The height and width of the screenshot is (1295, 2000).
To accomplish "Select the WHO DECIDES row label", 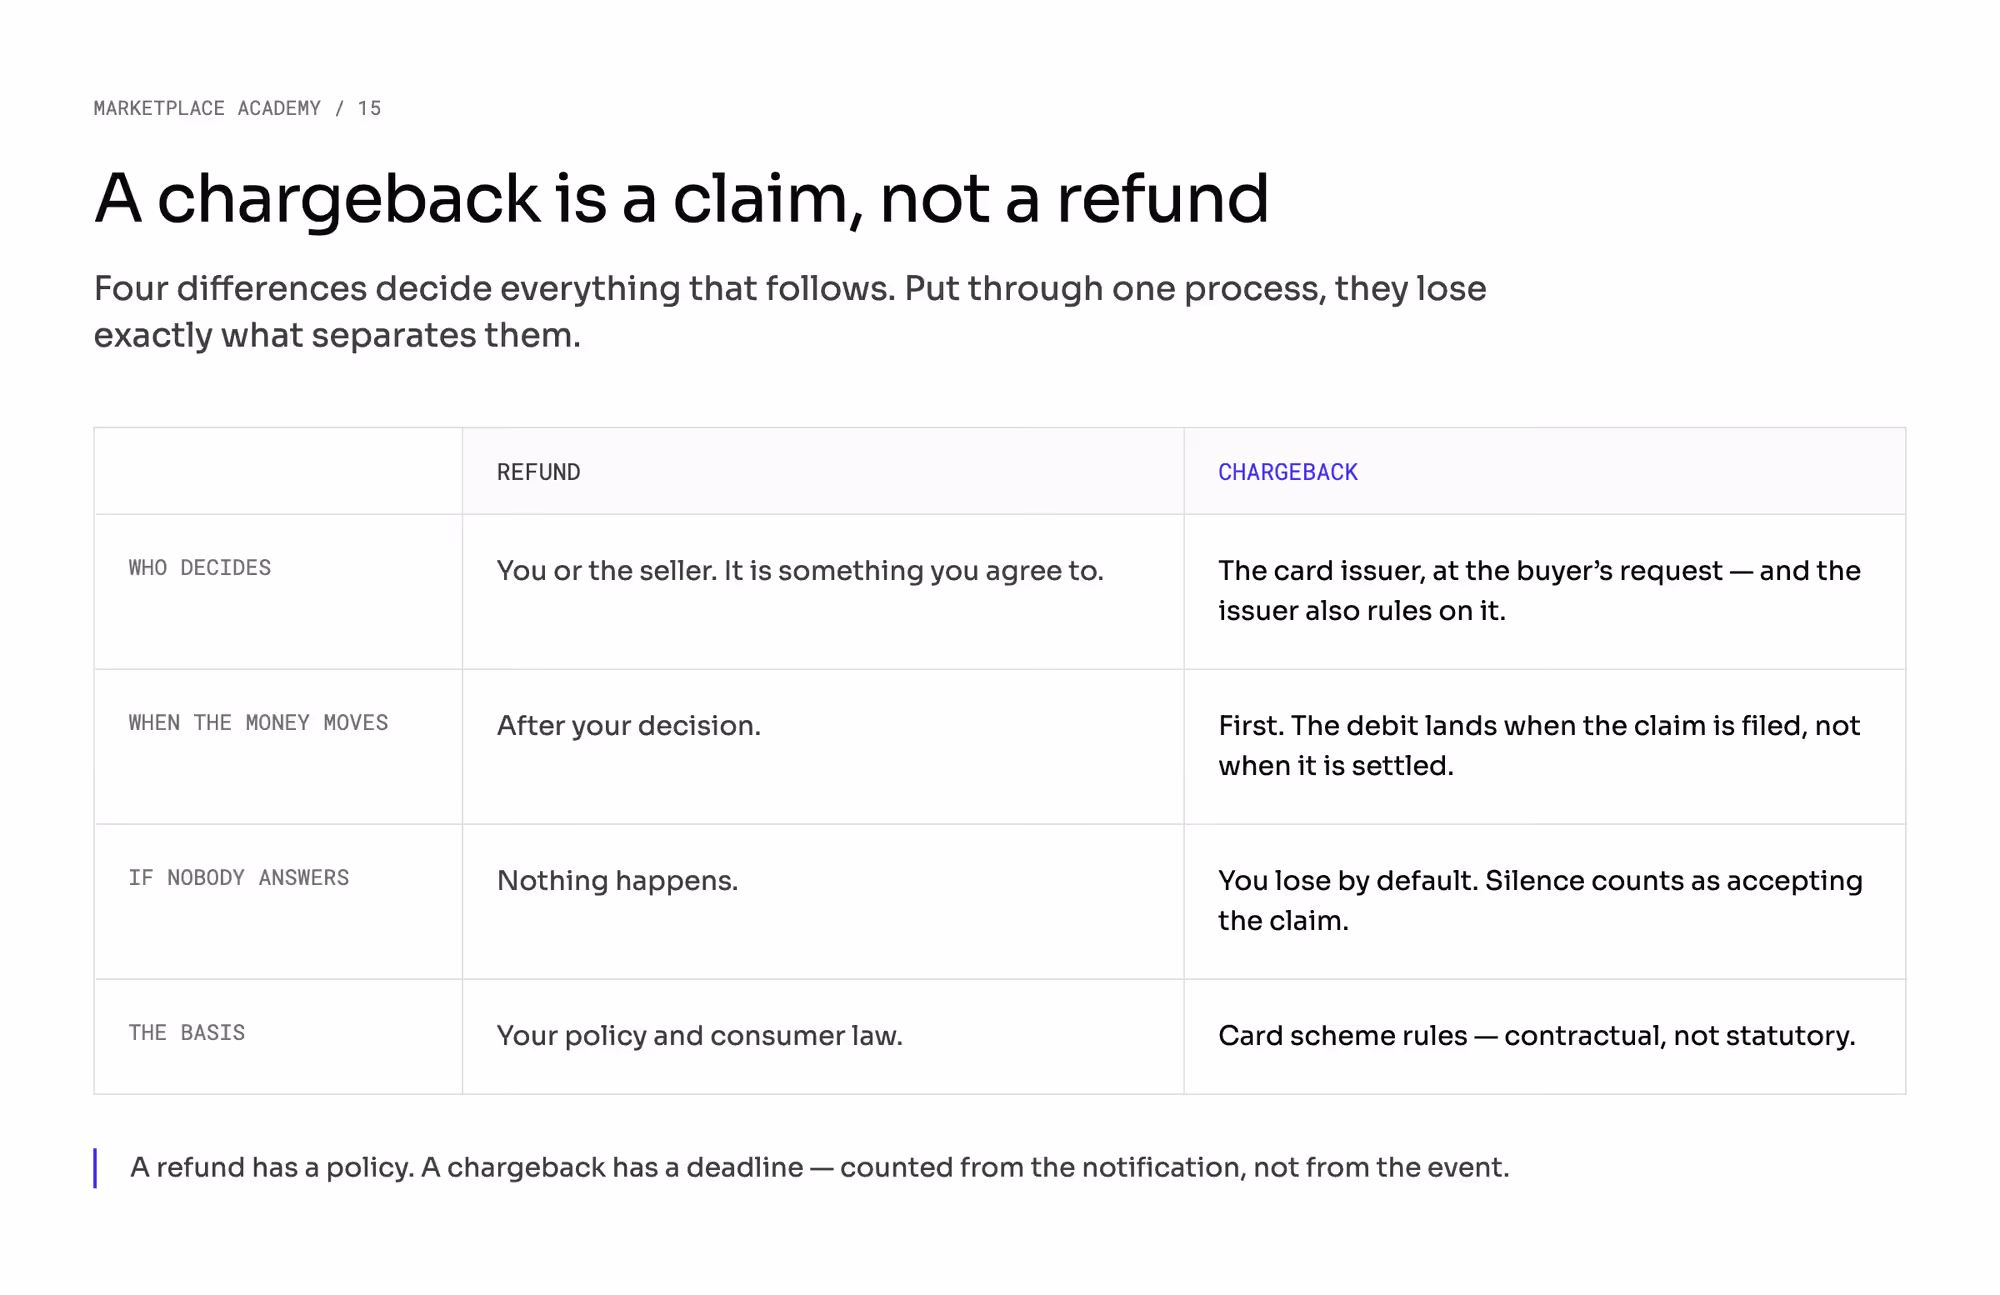I will [x=199, y=568].
